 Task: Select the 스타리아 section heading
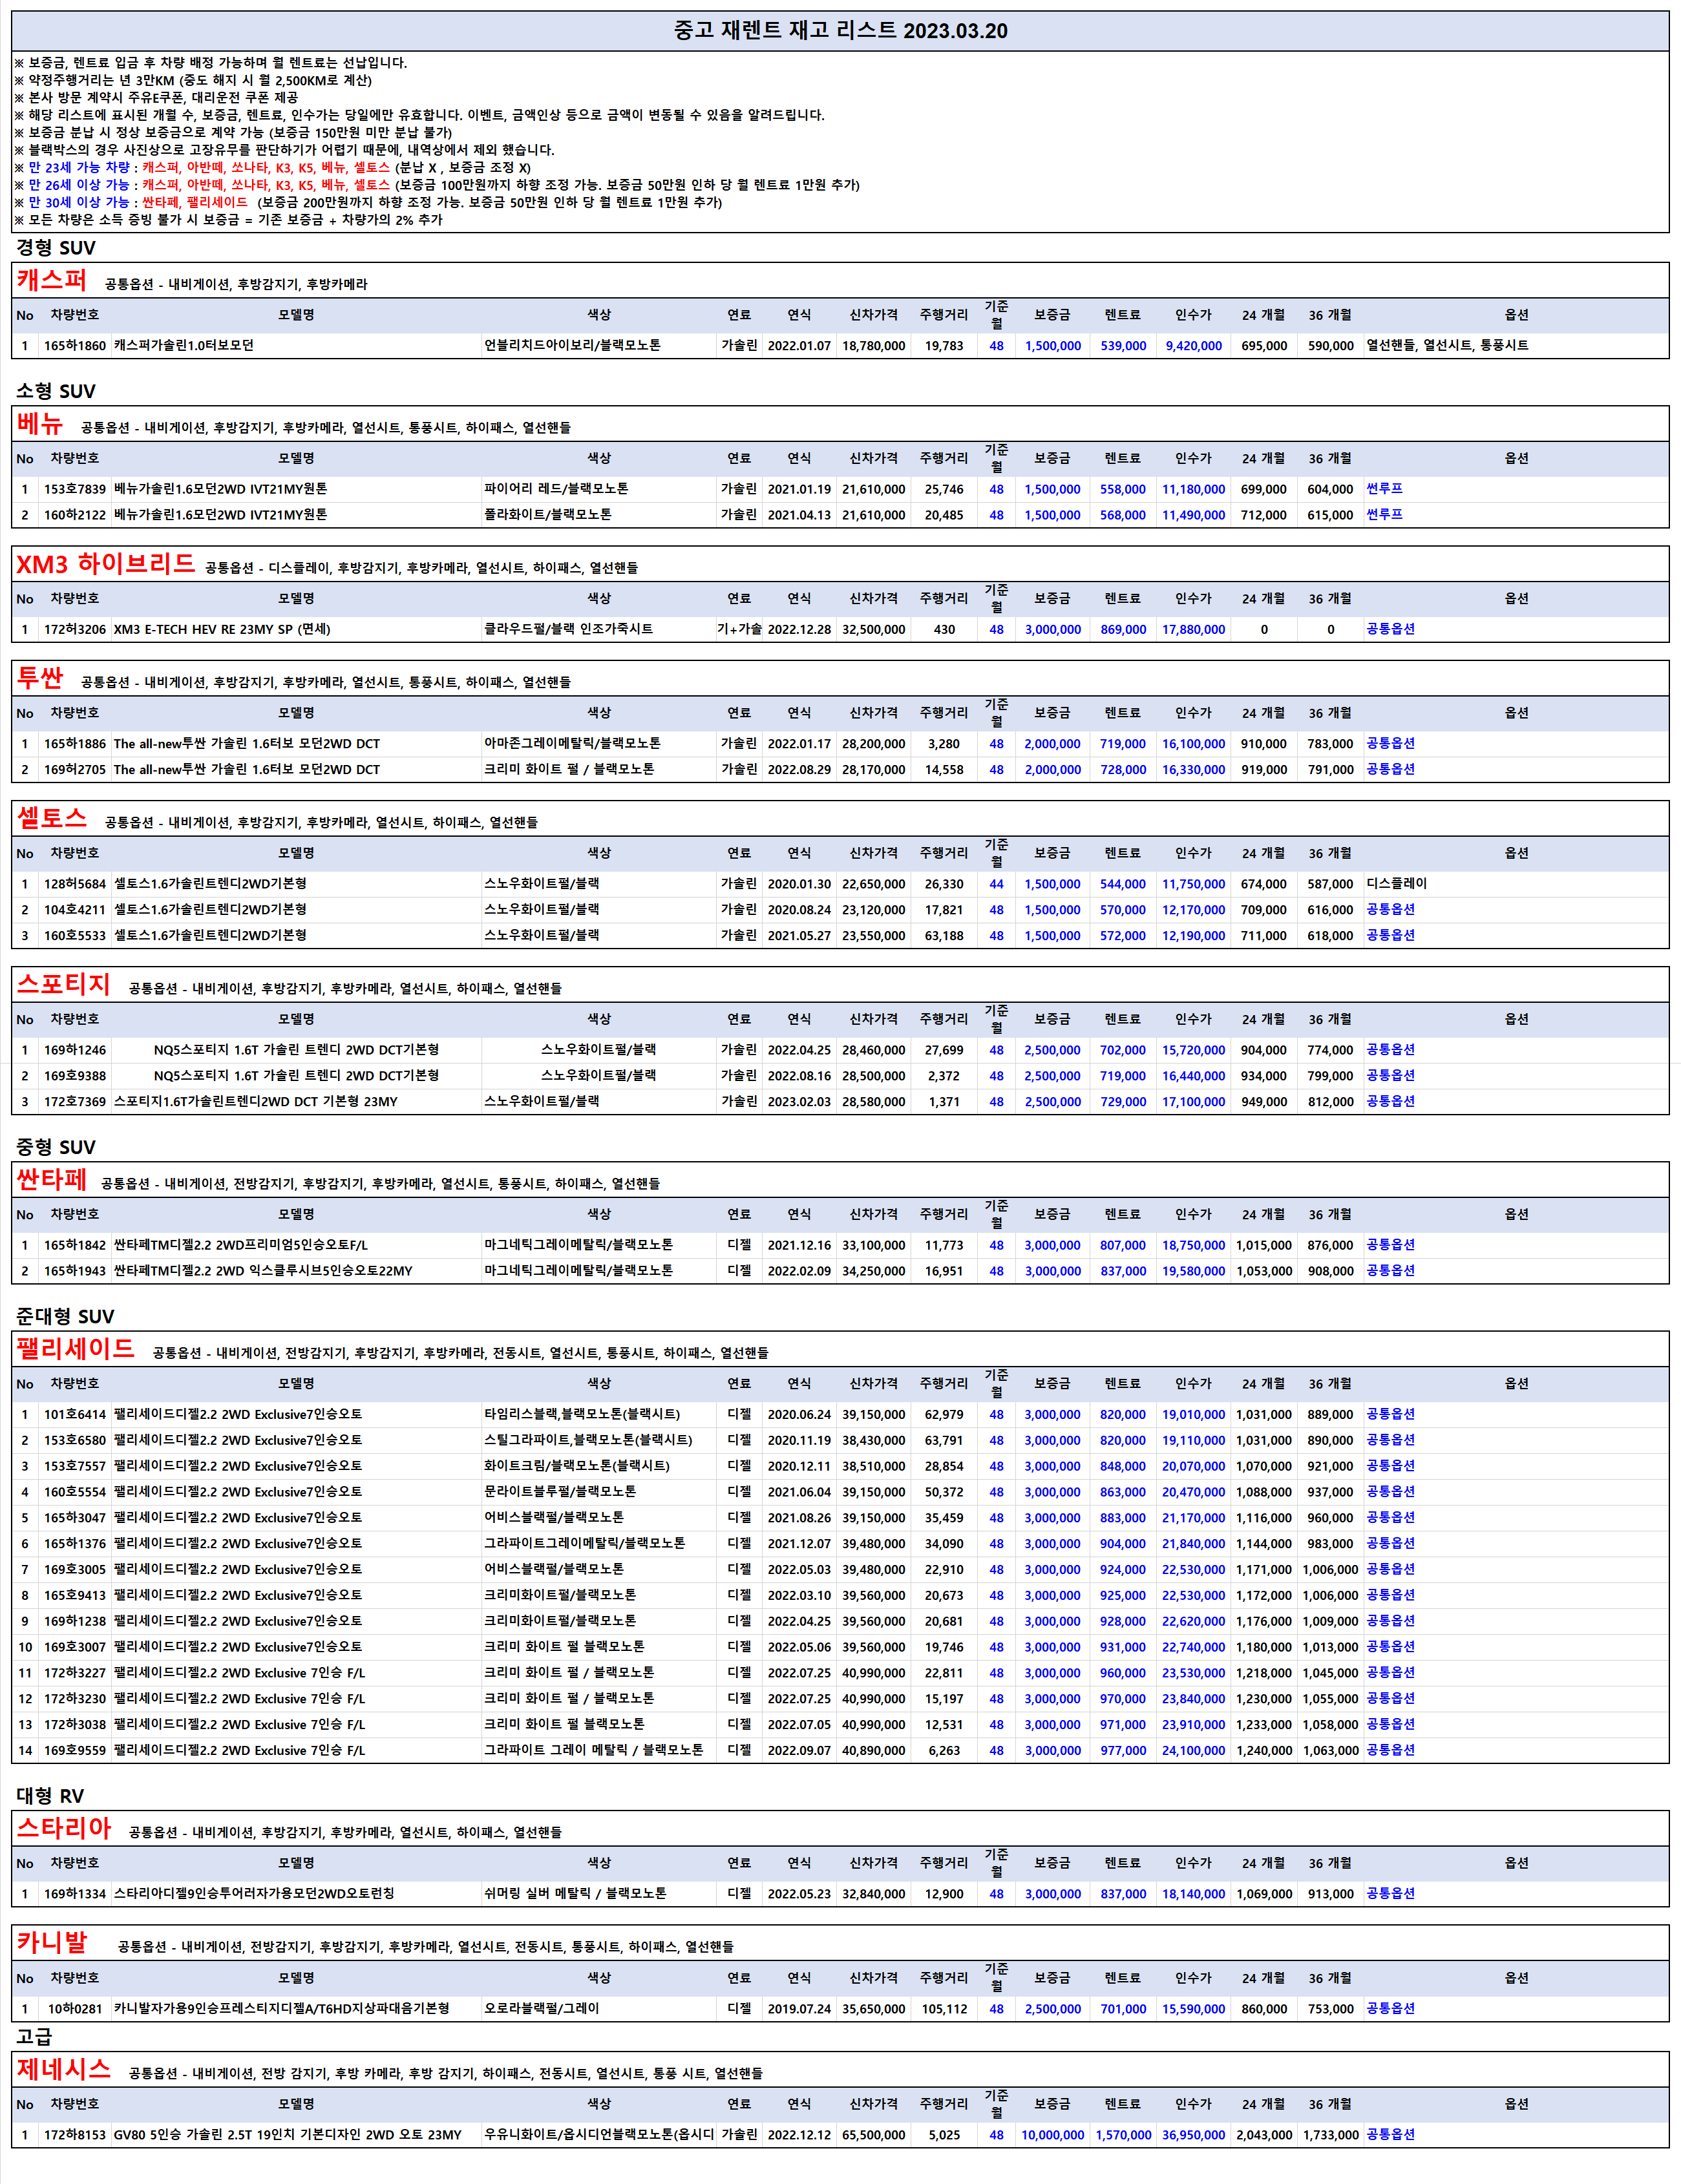[63, 1828]
